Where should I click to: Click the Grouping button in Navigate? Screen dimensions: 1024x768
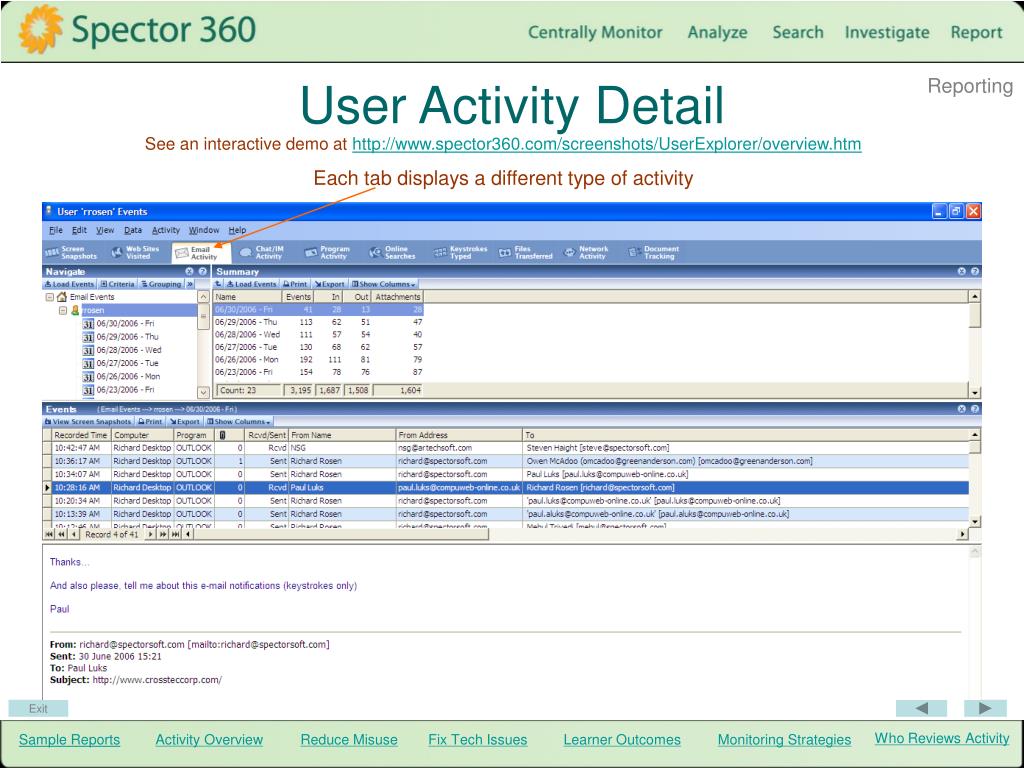coord(161,284)
